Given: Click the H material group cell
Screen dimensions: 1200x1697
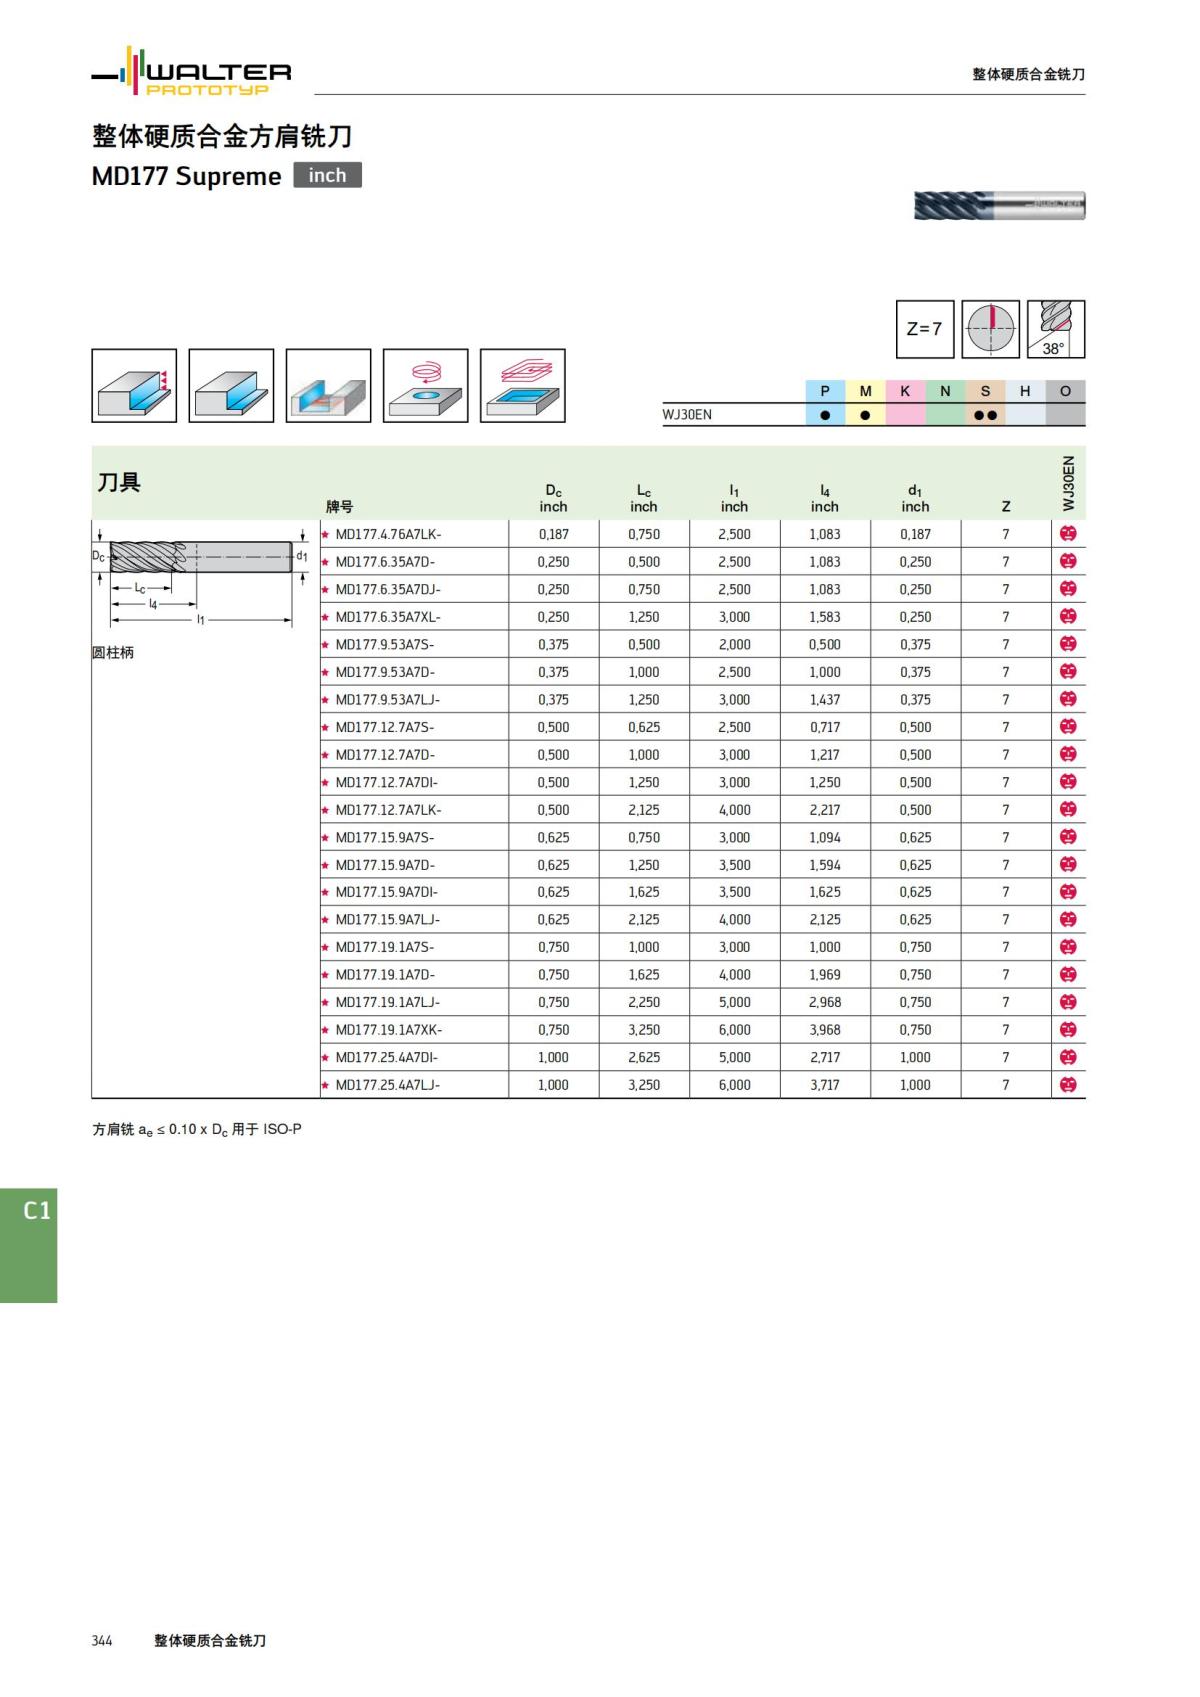Looking at the screenshot, I should pyautogui.click(x=1025, y=391).
